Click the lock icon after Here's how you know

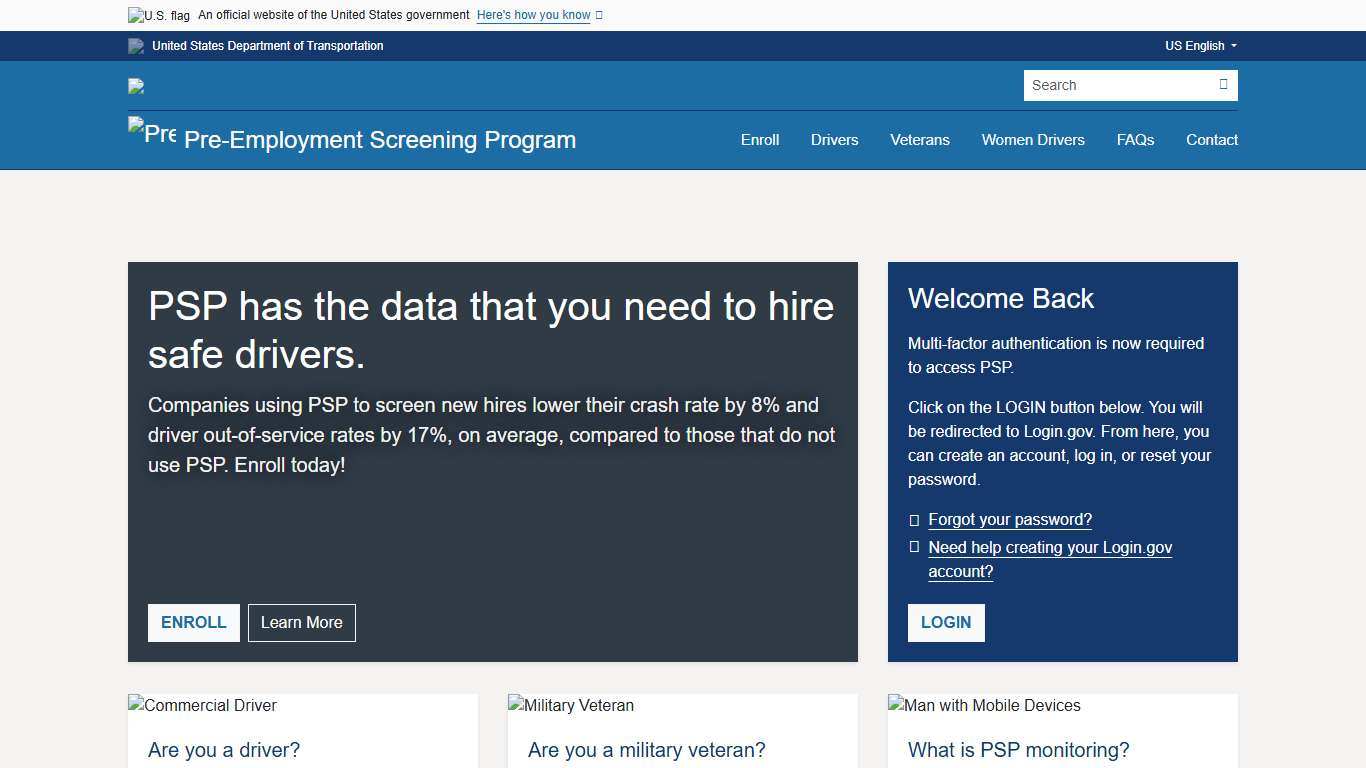click(x=598, y=15)
